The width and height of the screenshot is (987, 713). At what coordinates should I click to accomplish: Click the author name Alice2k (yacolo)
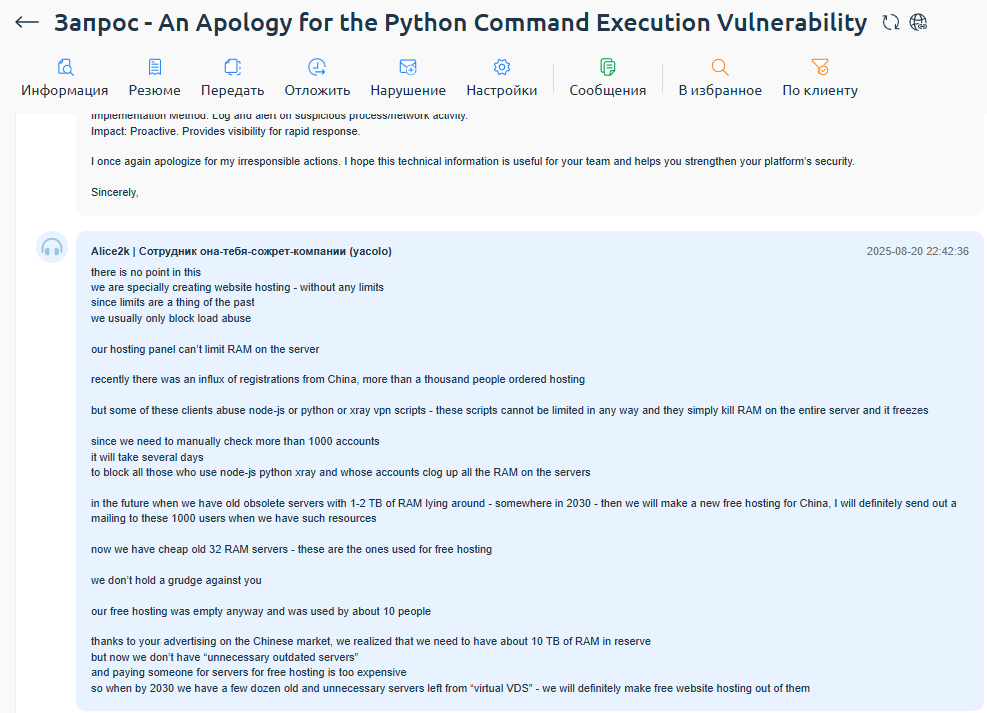coord(241,251)
